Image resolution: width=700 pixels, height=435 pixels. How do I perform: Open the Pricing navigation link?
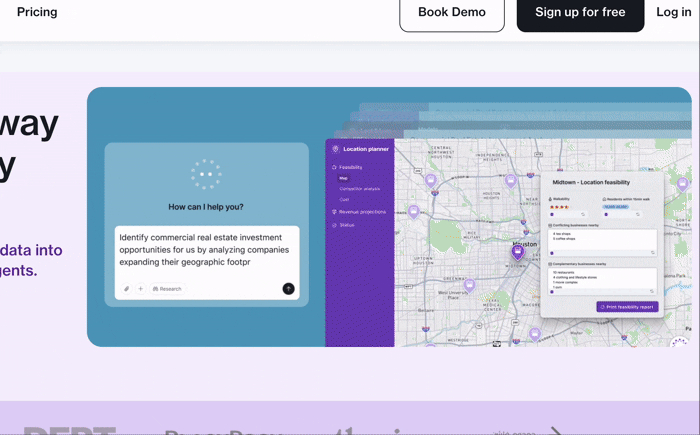point(37,12)
